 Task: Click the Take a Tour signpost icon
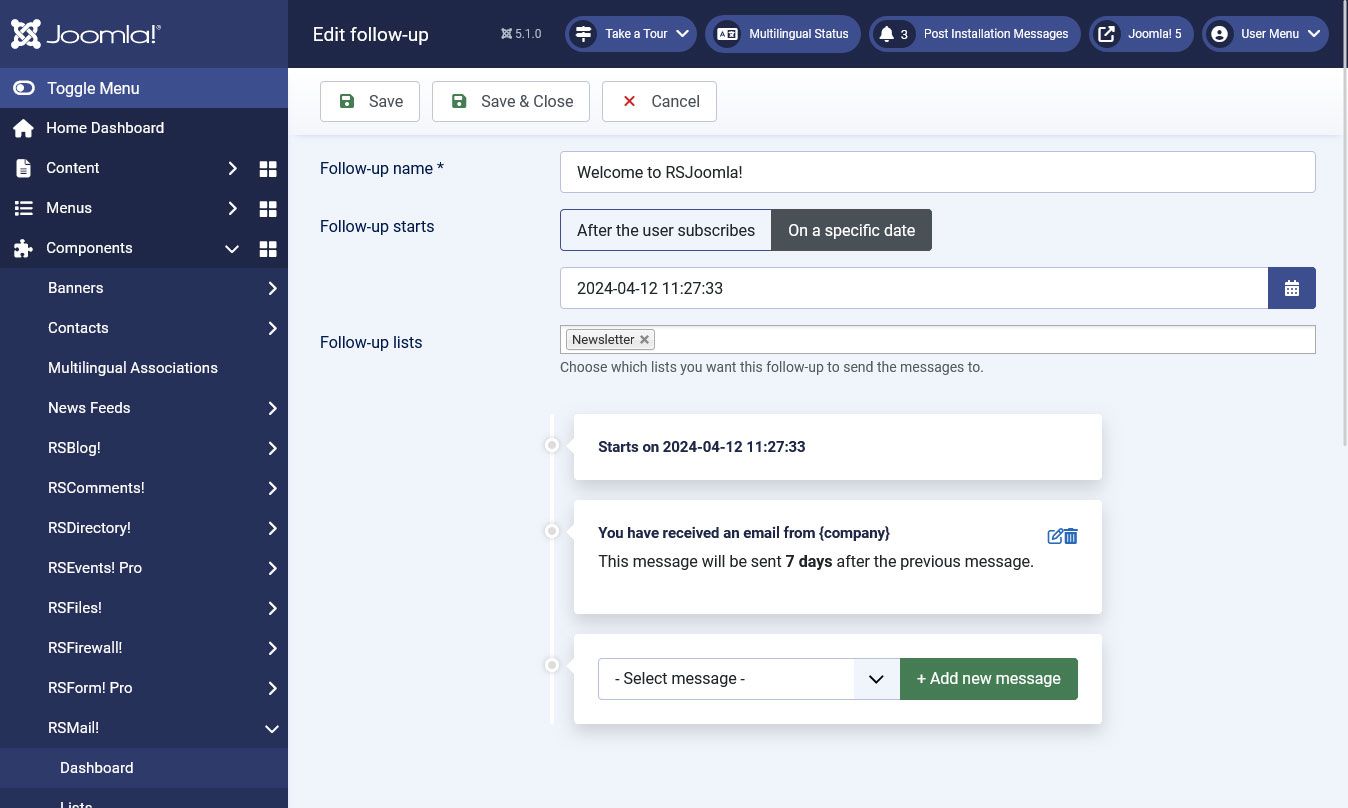click(583, 34)
